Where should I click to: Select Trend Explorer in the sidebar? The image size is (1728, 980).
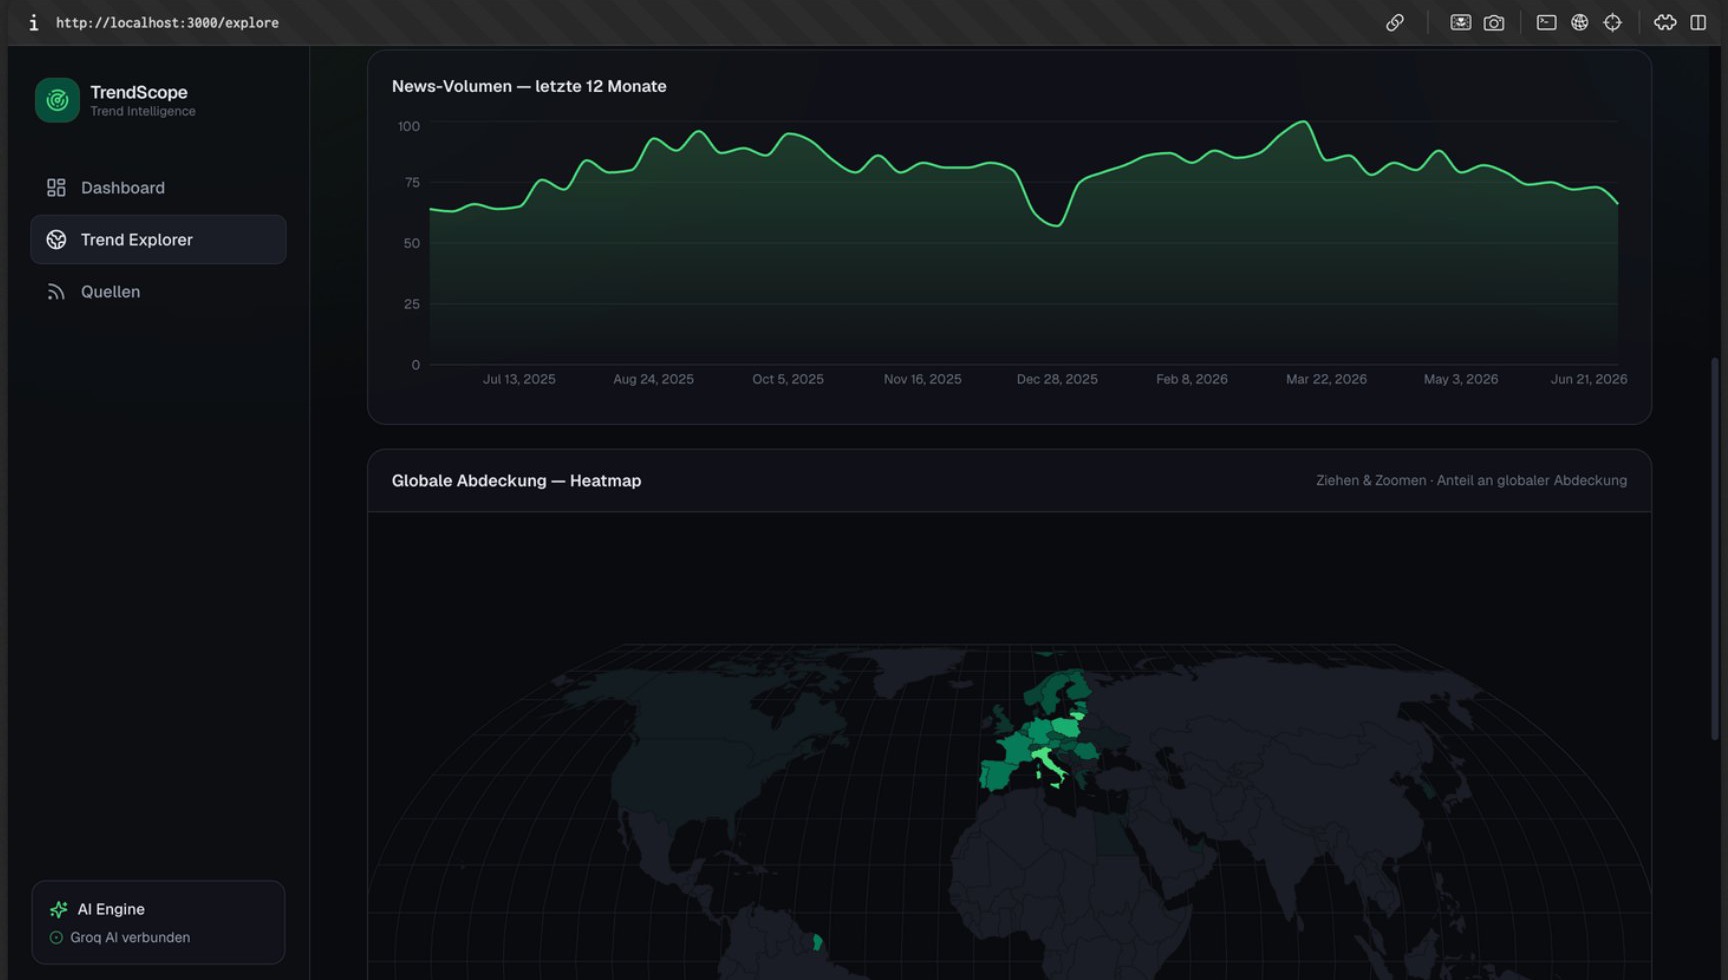click(158, 240)
